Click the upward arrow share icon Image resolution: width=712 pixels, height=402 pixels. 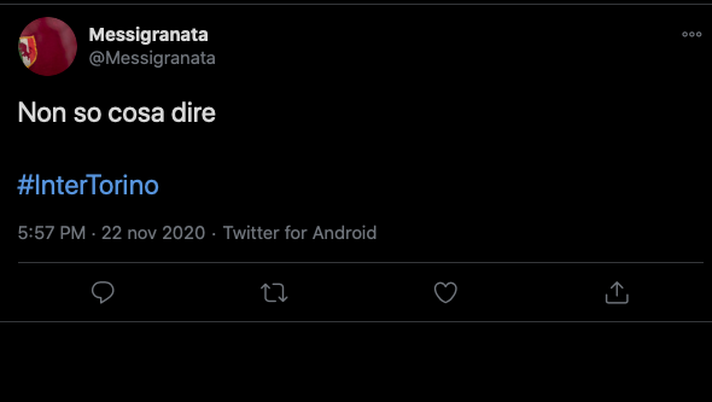click(x=617, y=292)
